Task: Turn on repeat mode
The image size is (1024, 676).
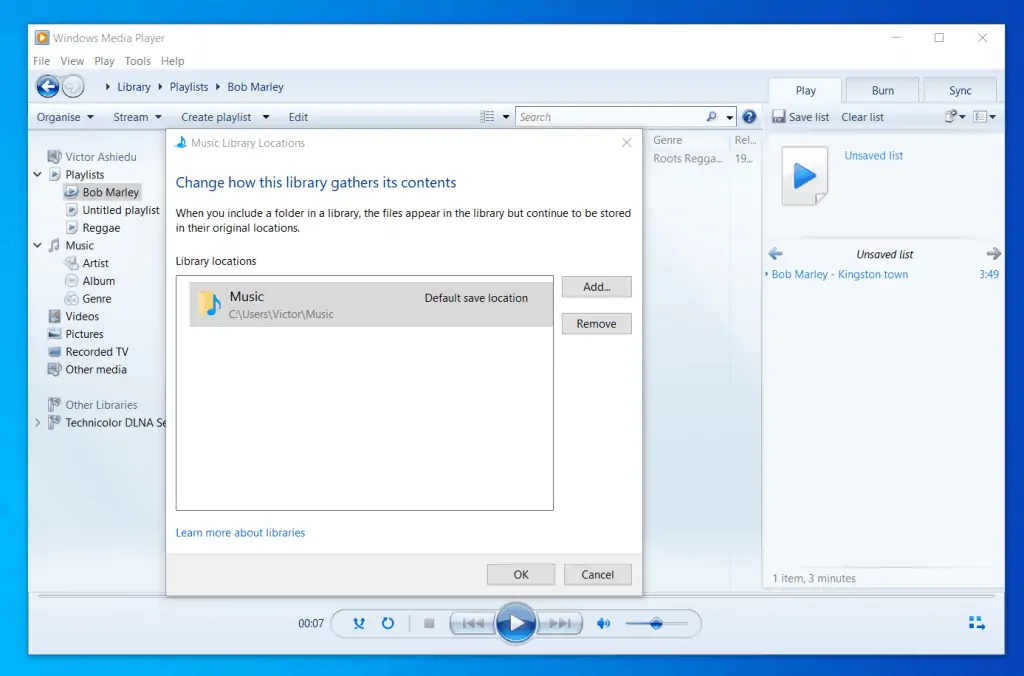Action: (389, 623)
